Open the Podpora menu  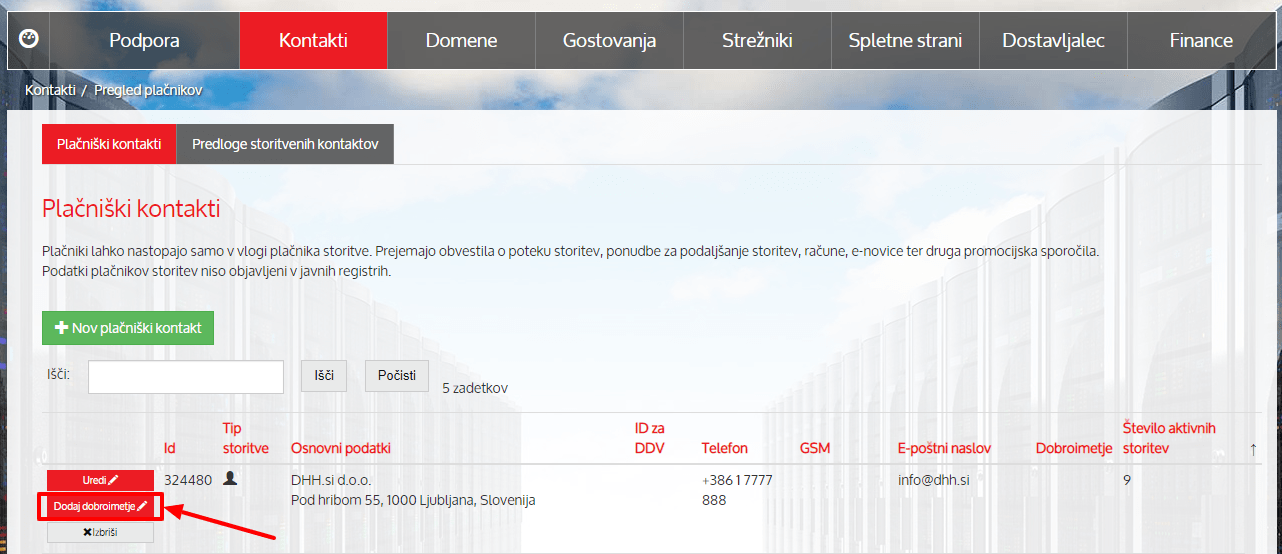click(144, 41)
